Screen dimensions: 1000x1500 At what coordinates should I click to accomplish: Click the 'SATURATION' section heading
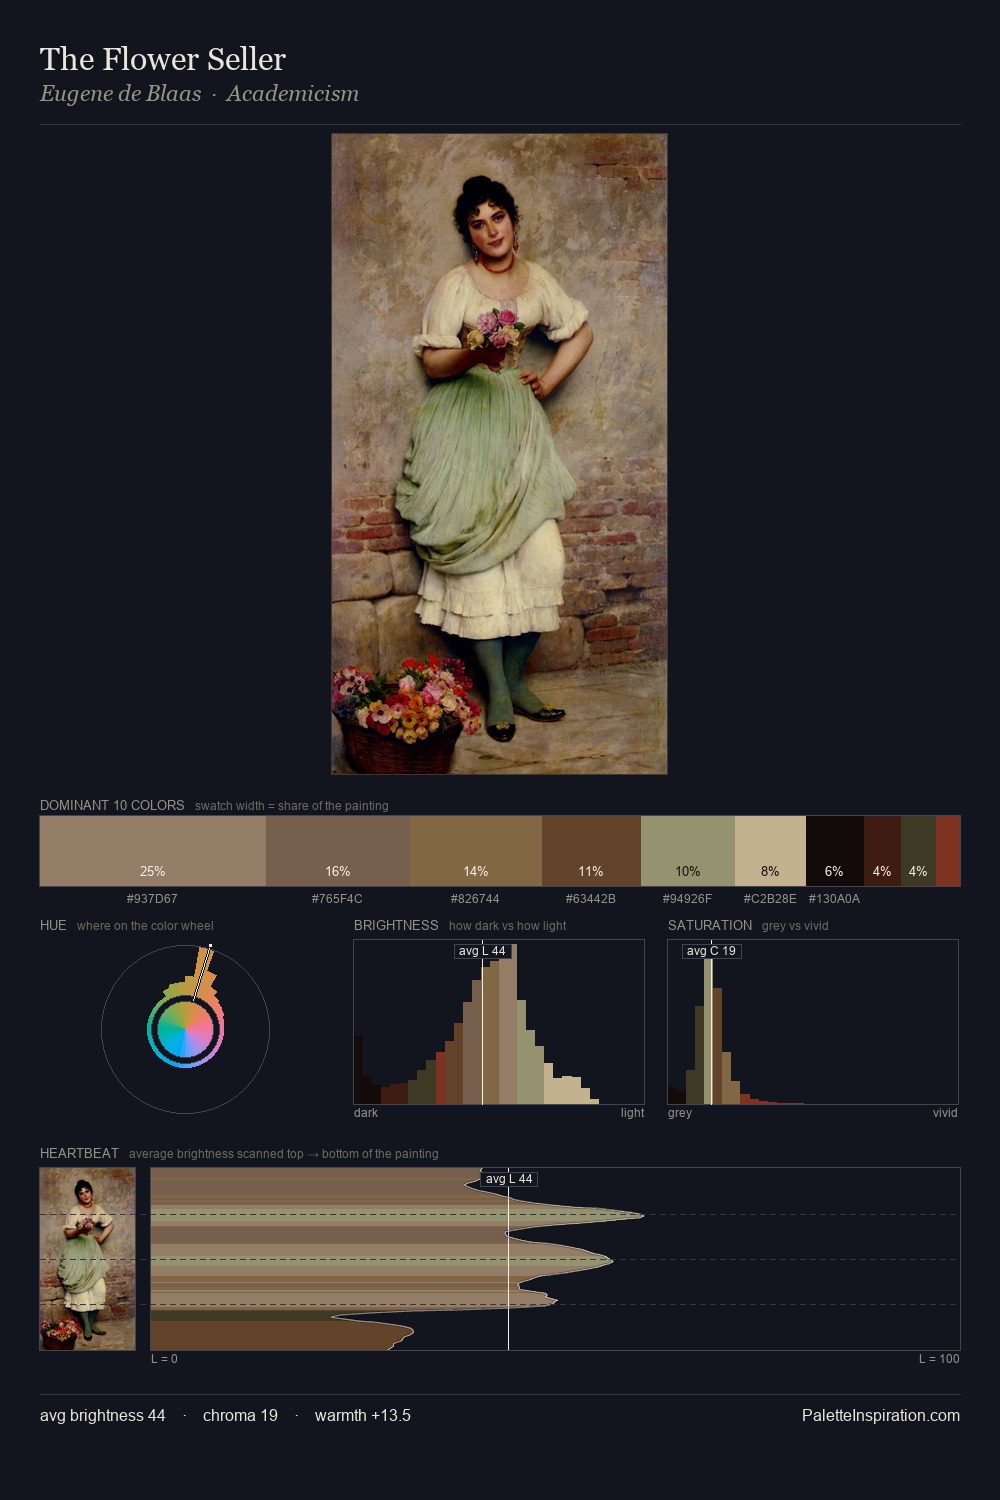710,925
